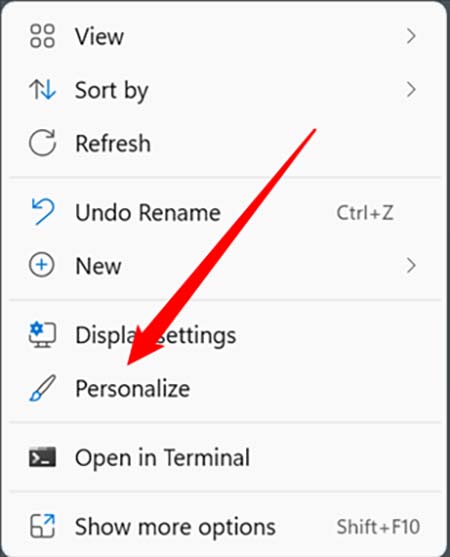Open Show more options entry
Viewport: 450px width, 557px height.
pyautogui.click(x=225, y=526)
